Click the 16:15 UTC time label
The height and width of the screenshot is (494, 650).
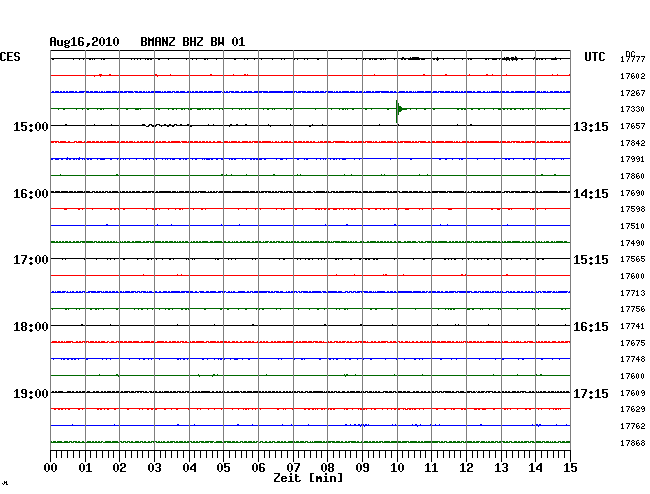(x=591, y=327)
